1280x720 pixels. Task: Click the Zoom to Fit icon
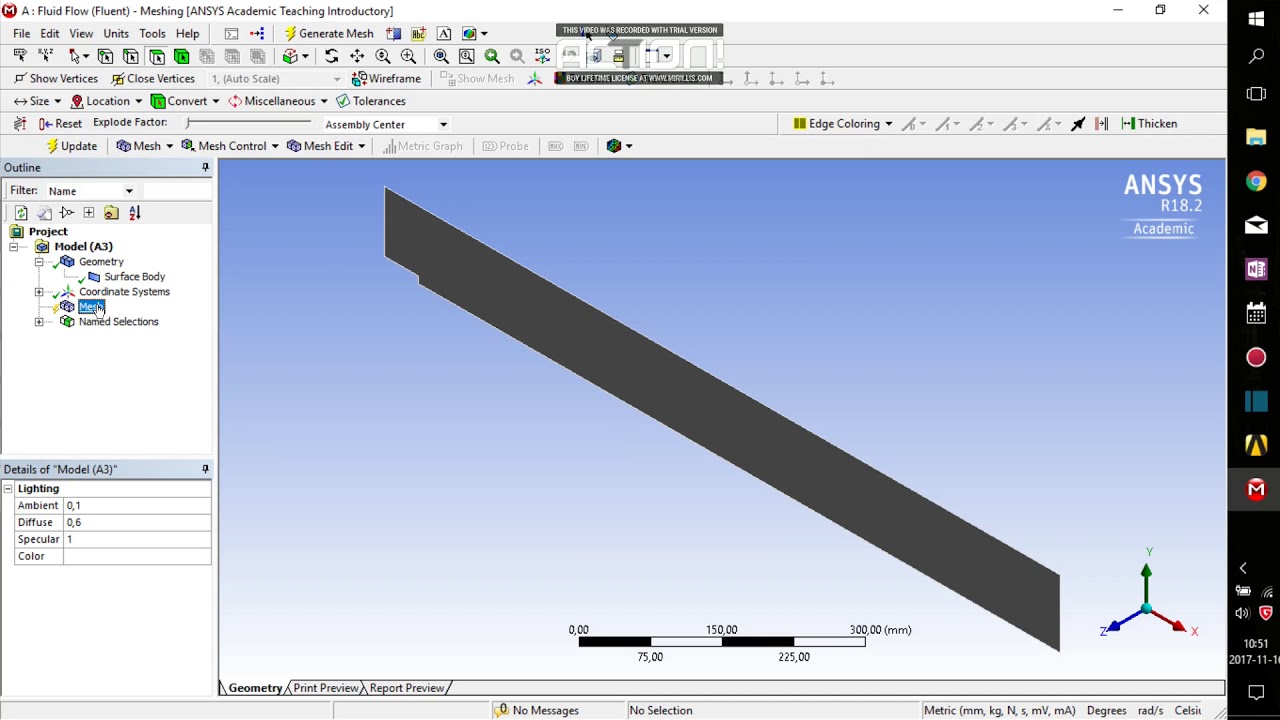coord(441,56)
